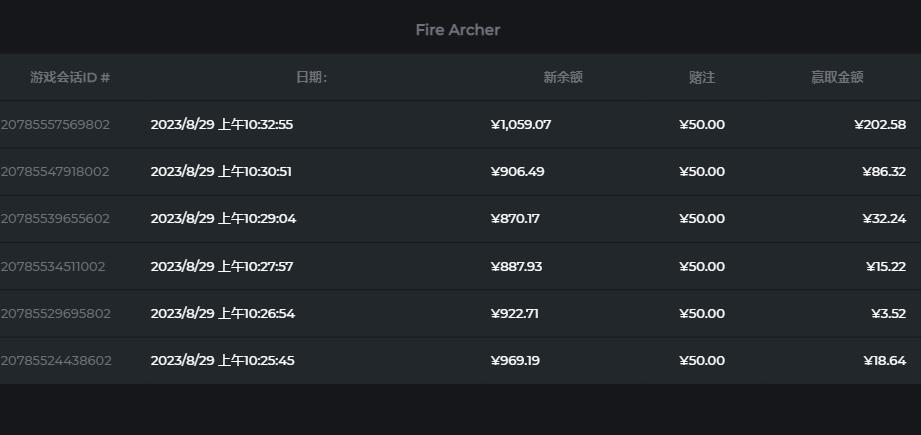Click the ¥906.49 balance value
Image resolution: width=921 pixels, height=435 pixels.
click(518, 172)
